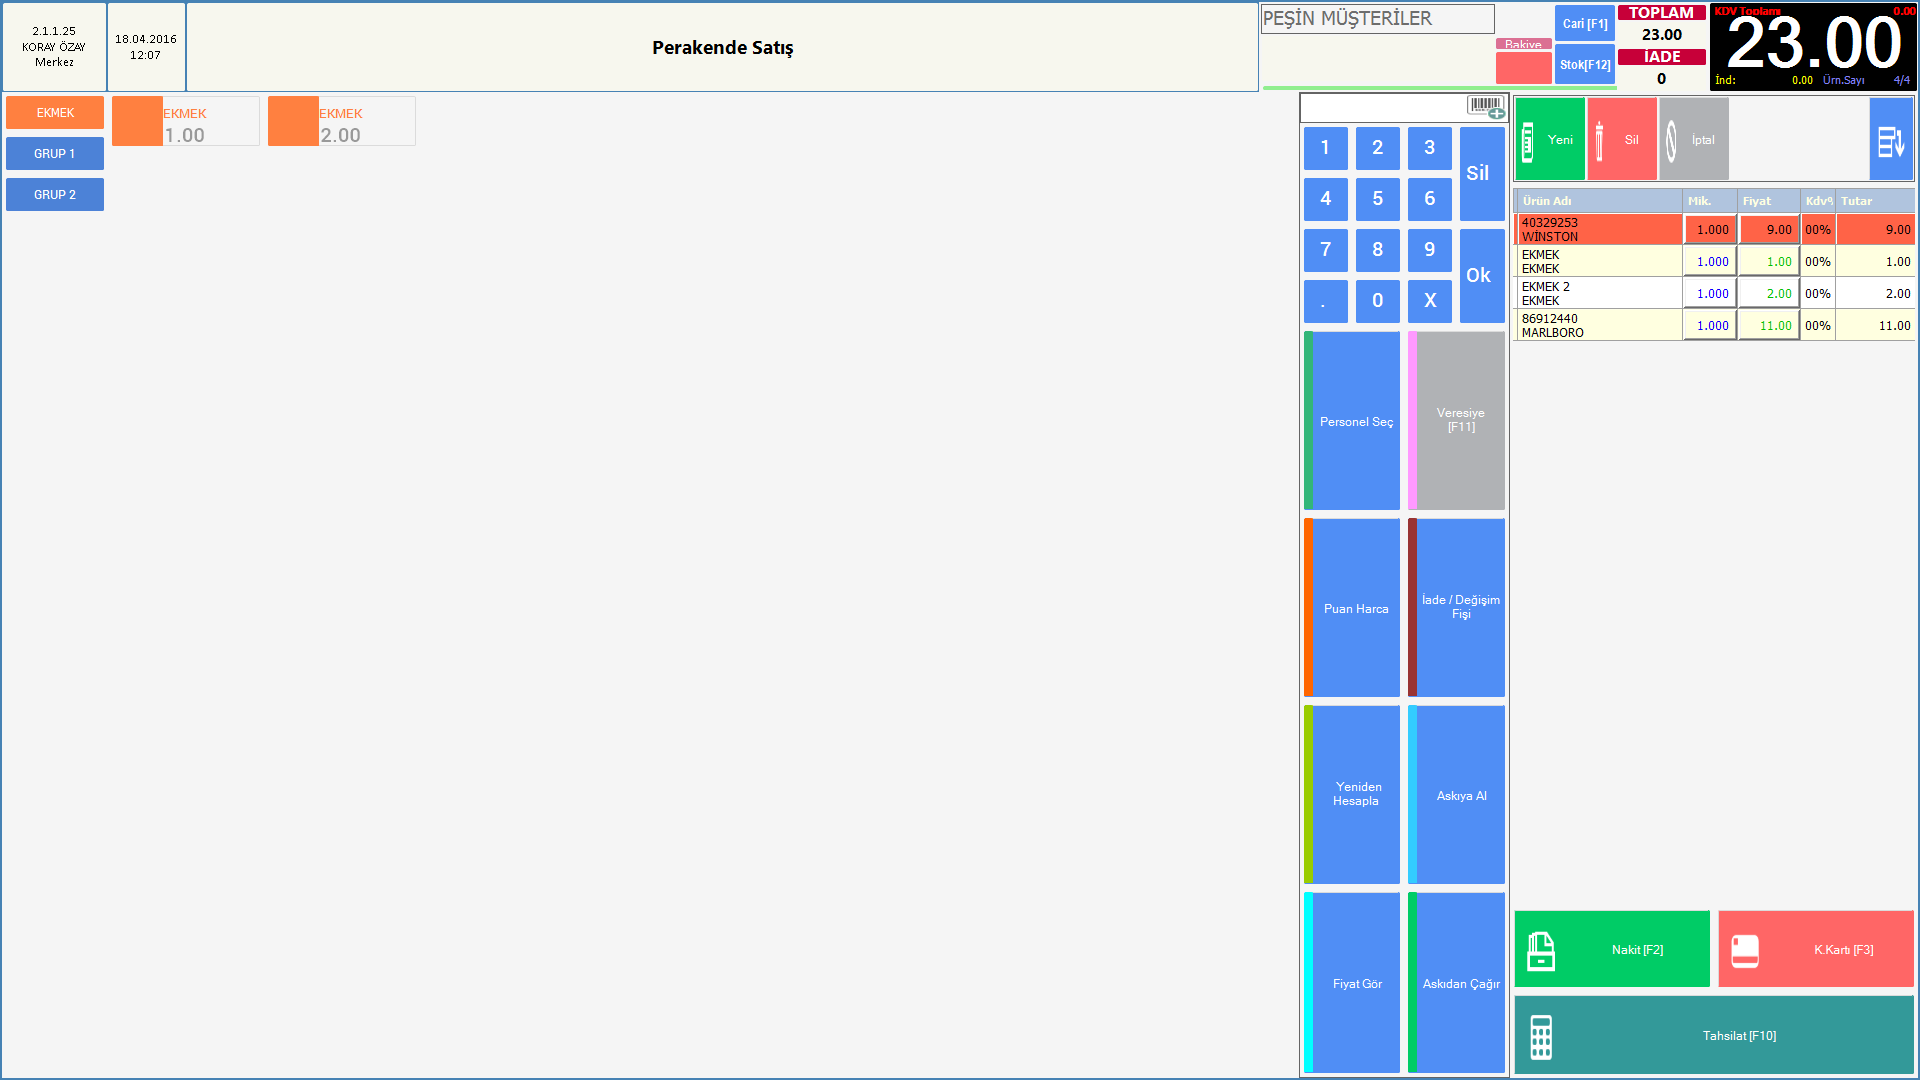Open Cari [F1] customer selection
This screenshot has width=1920, height=1080.
point(1584,24)
